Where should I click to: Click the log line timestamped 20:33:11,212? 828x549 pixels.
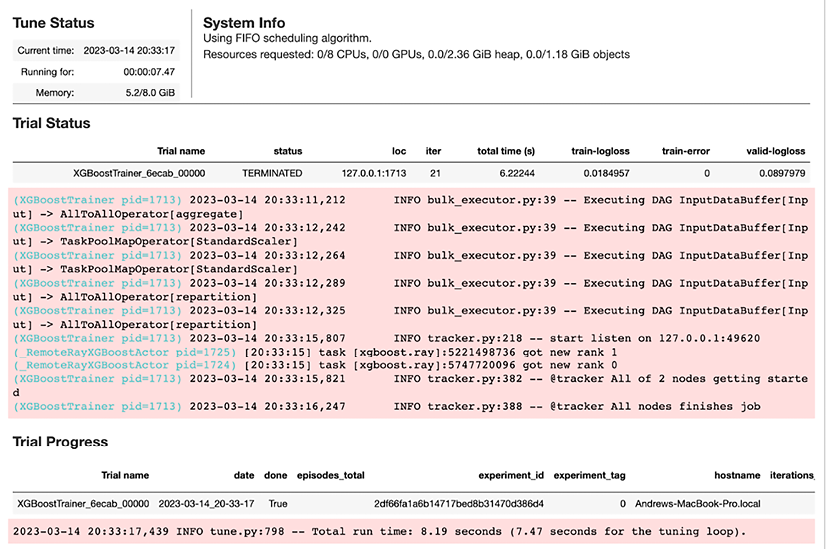pos(410,207)
